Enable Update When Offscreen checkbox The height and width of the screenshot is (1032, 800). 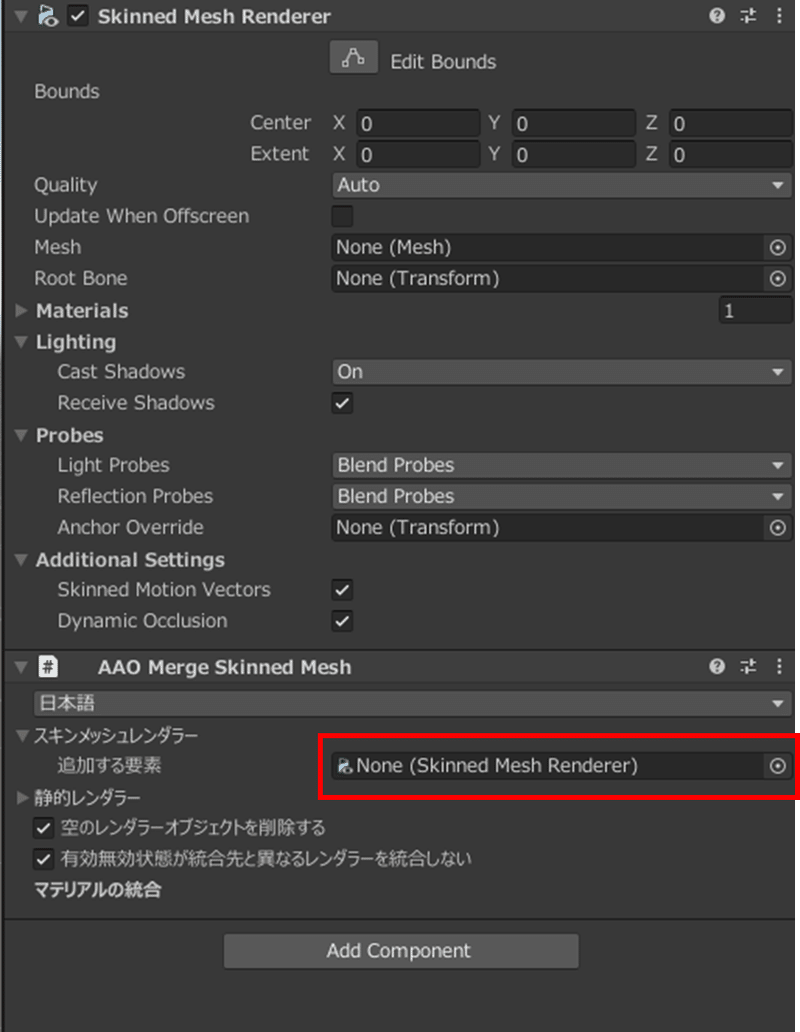342,216
